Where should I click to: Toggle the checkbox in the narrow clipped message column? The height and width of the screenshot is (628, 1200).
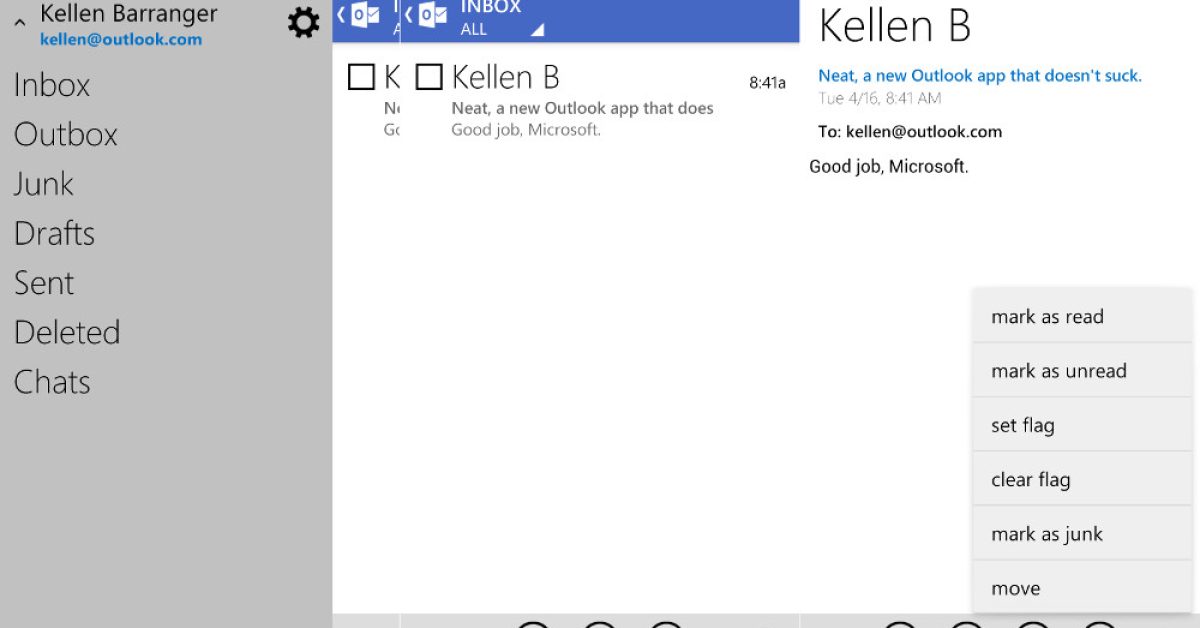361,77
